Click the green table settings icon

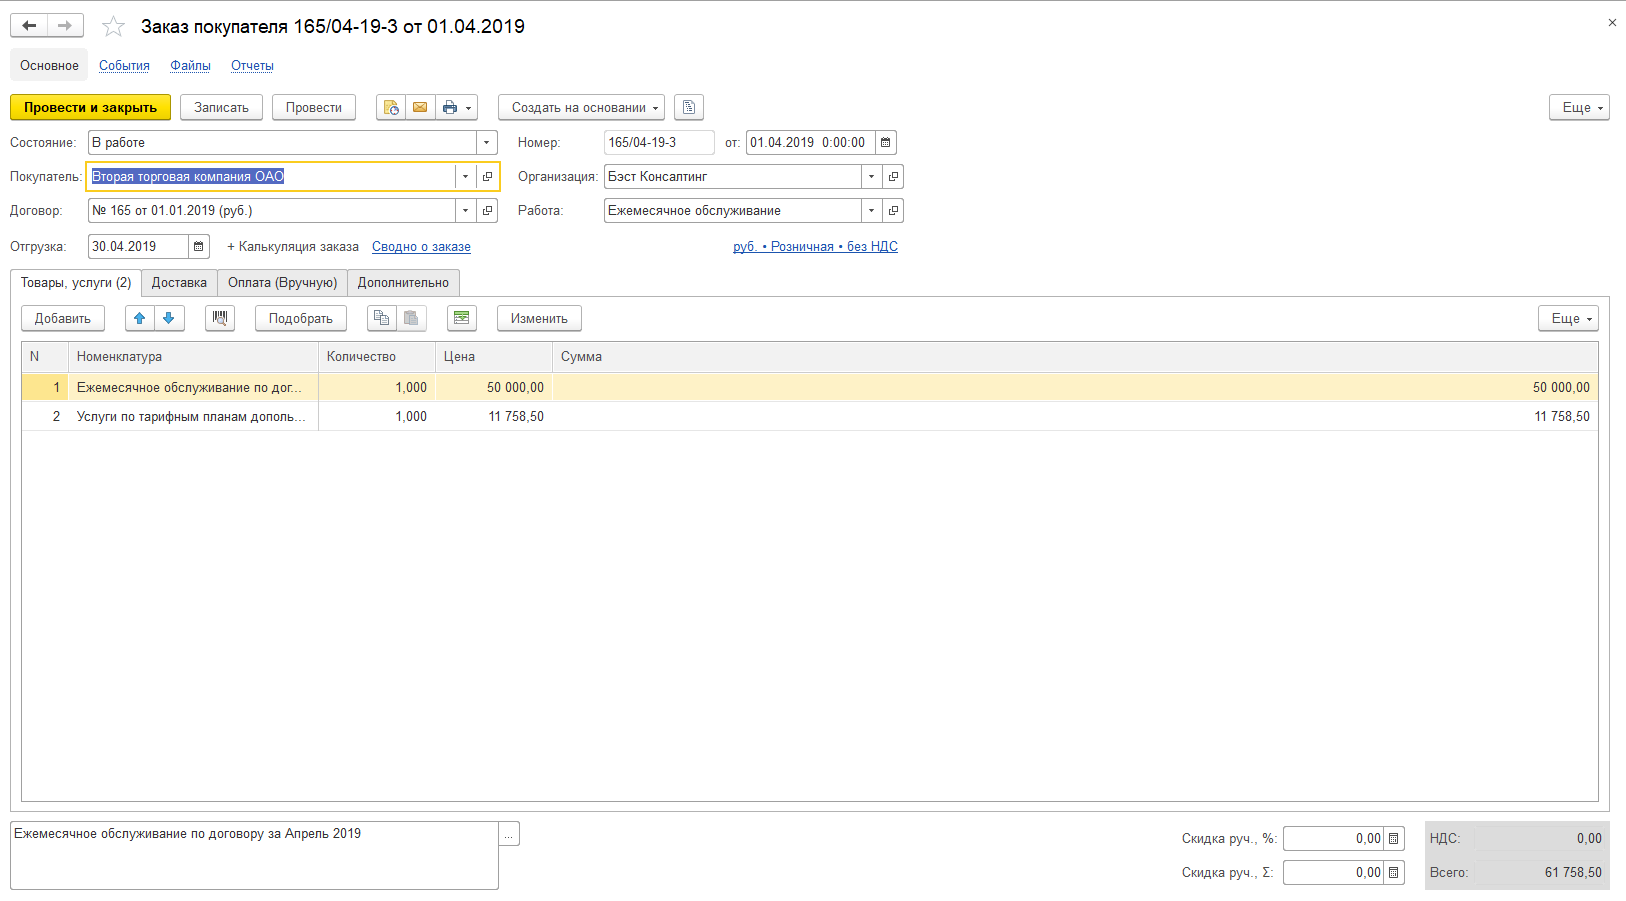pos(461,318)
